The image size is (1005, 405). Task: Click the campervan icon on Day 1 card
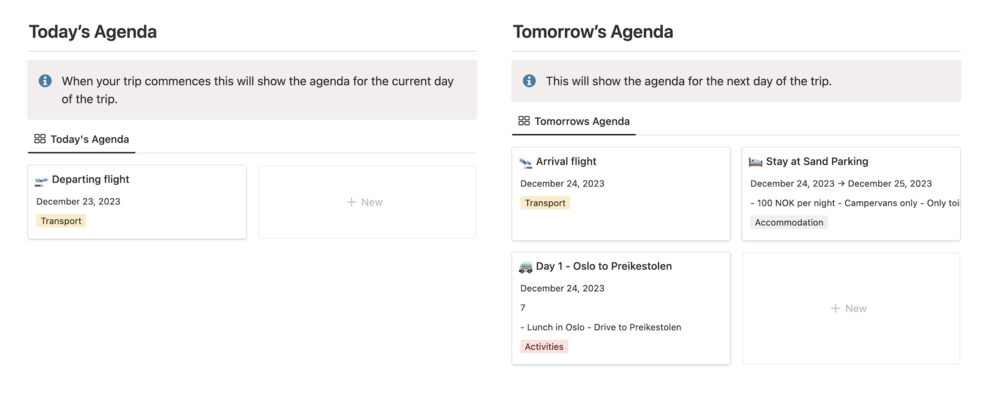coord(526,267)
